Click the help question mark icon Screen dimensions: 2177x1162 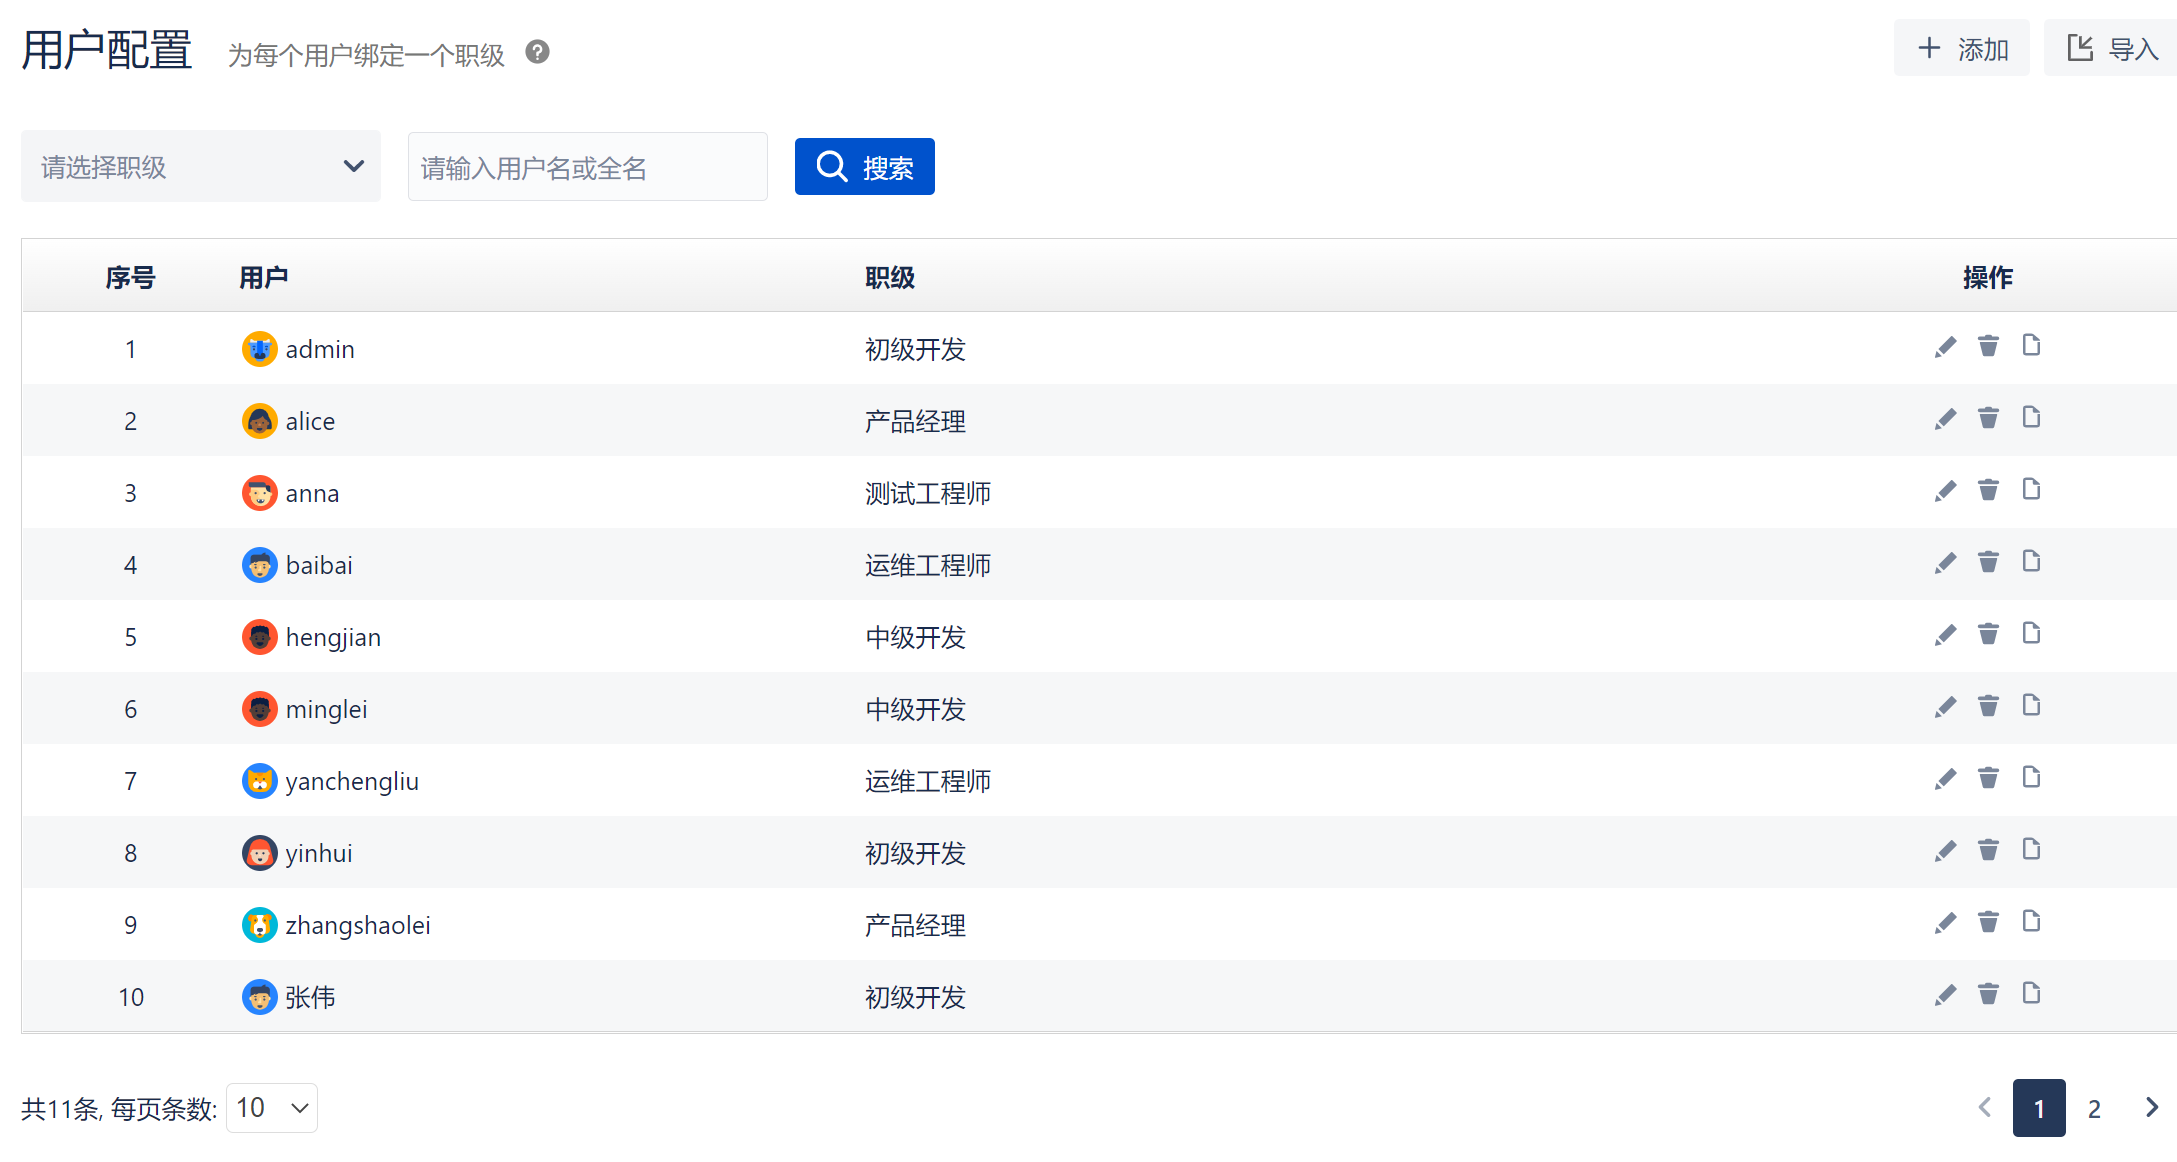pyautogui.click(x=537, y=52)
